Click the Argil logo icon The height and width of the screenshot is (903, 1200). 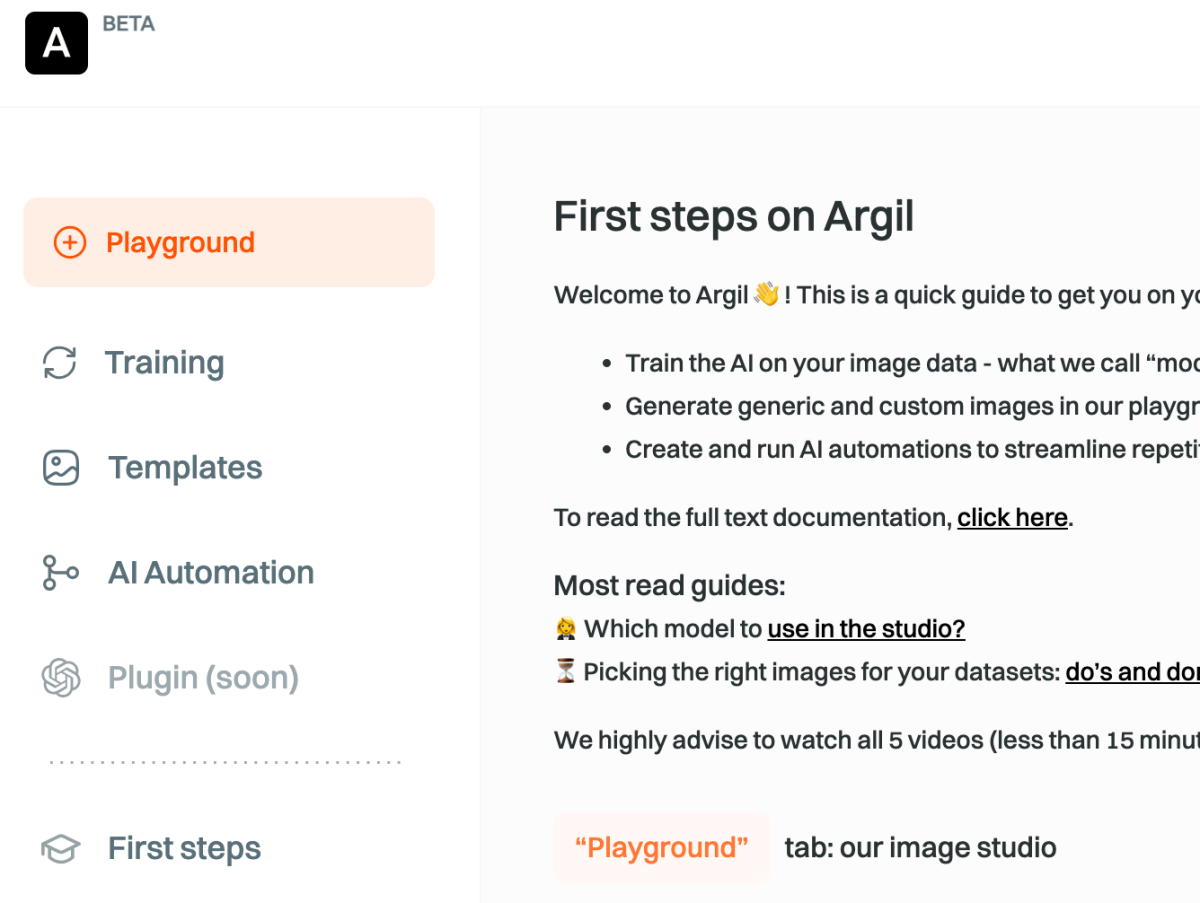(x=56, y=42)
